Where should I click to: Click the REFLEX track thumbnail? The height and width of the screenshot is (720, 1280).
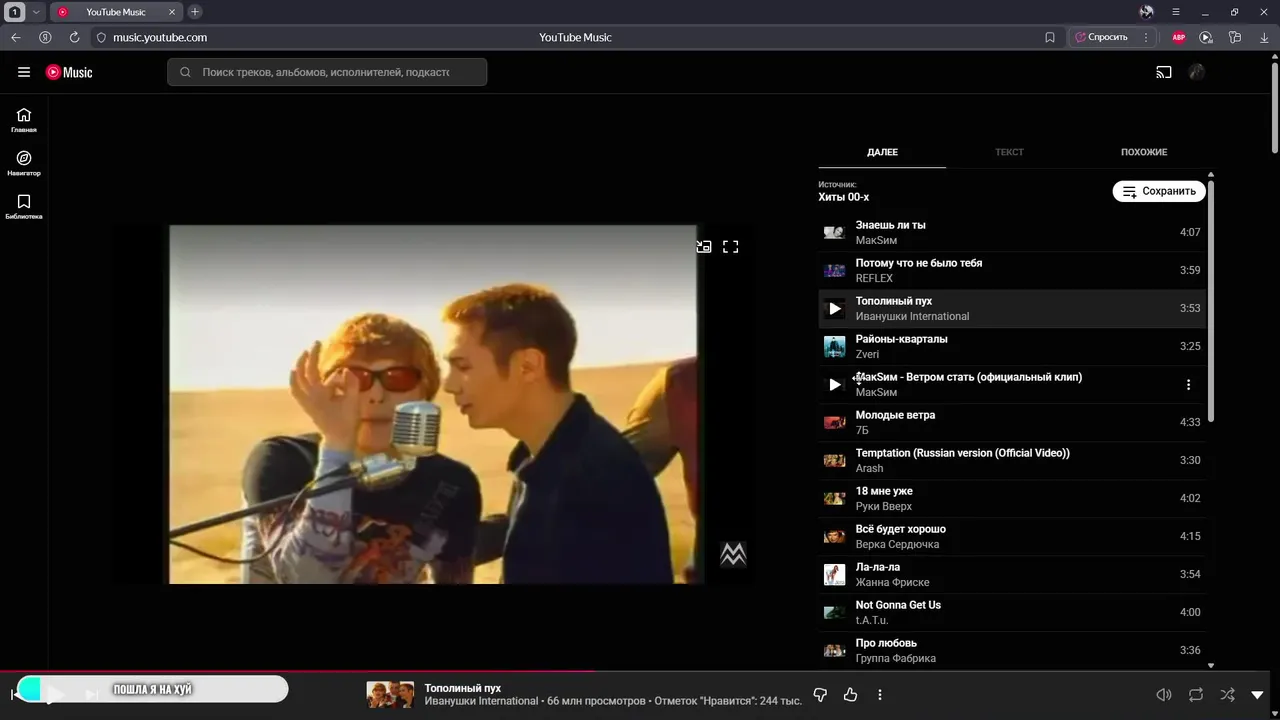click(x=834, y=270)
